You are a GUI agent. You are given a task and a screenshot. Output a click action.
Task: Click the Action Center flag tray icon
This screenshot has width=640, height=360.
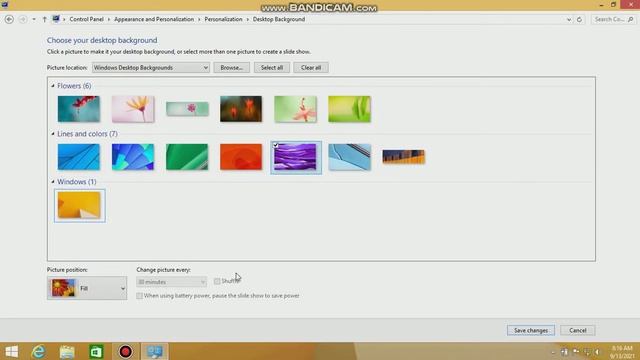tap(576, 351)
